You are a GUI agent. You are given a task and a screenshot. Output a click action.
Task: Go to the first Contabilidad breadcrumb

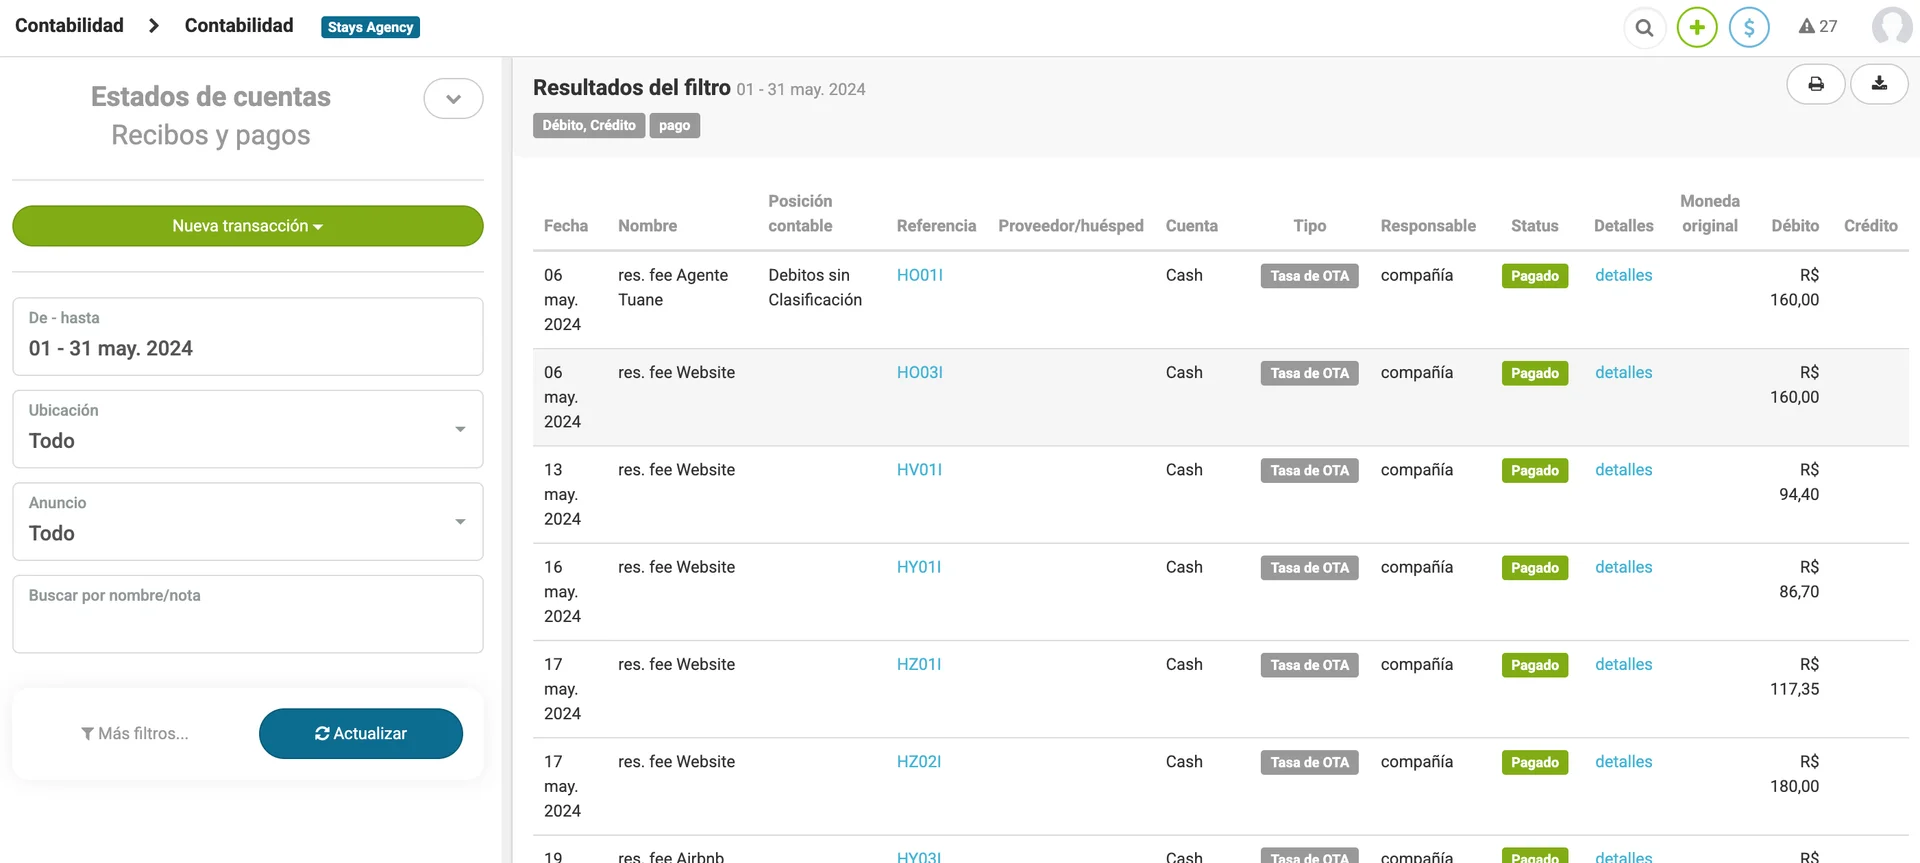(x=69, y=26)
